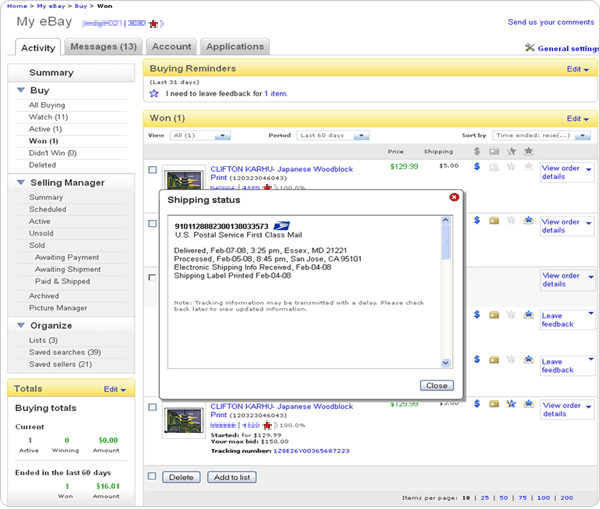Go to Home in the breadcrumb

17,6
